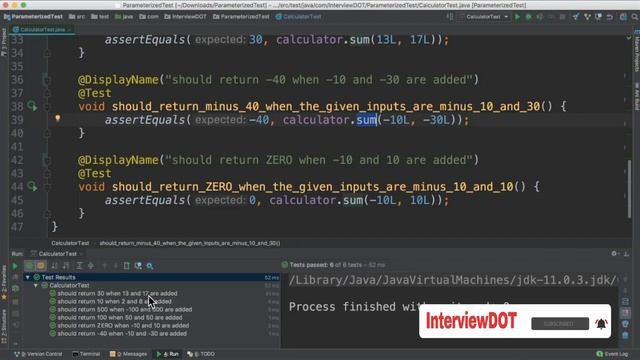Select 'should return ZERO when -10 and 10' test
The image size is (640, 360).
(123, 326)
